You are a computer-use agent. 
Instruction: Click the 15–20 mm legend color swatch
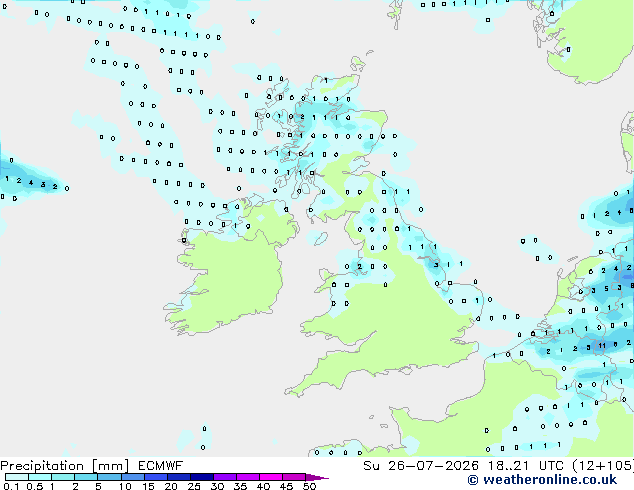pos(155,477)
